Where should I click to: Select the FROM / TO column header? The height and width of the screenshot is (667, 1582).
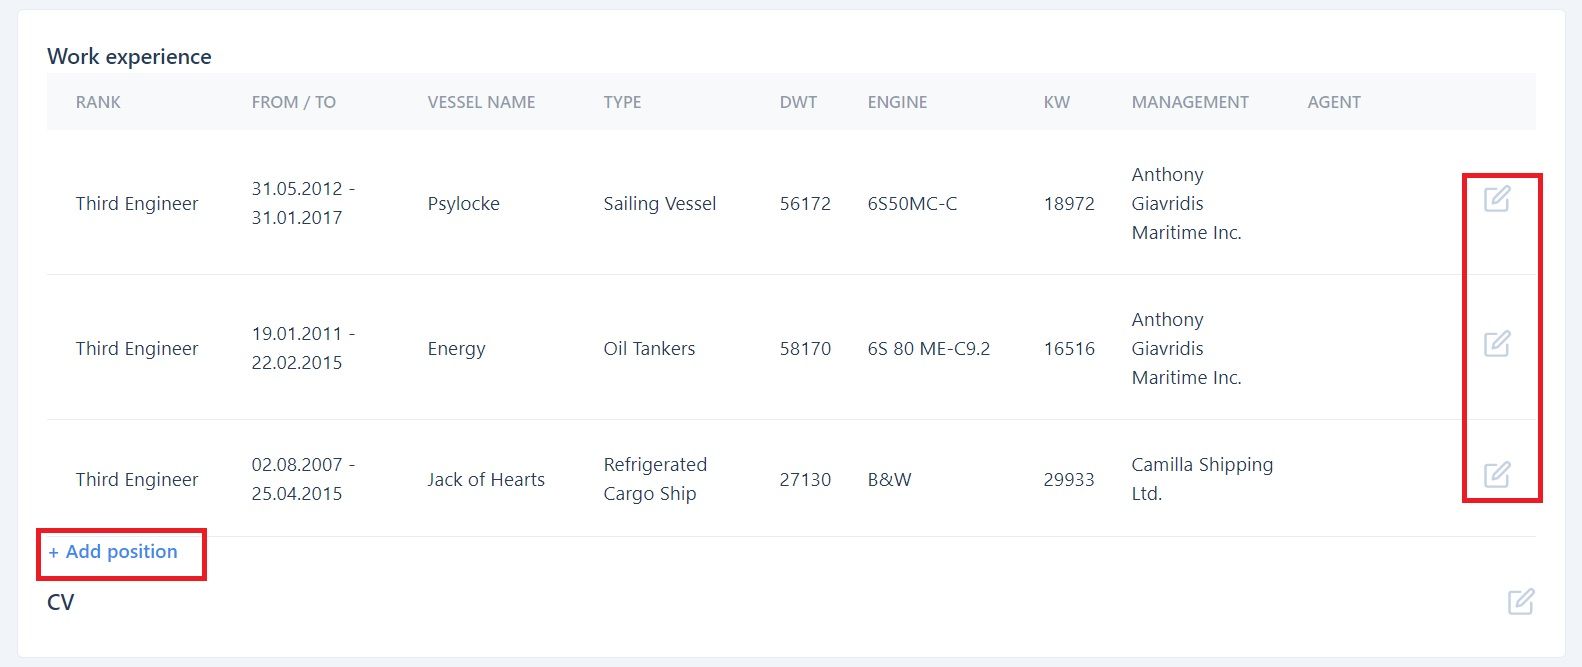pyautogui.click(x=294, y=102)
